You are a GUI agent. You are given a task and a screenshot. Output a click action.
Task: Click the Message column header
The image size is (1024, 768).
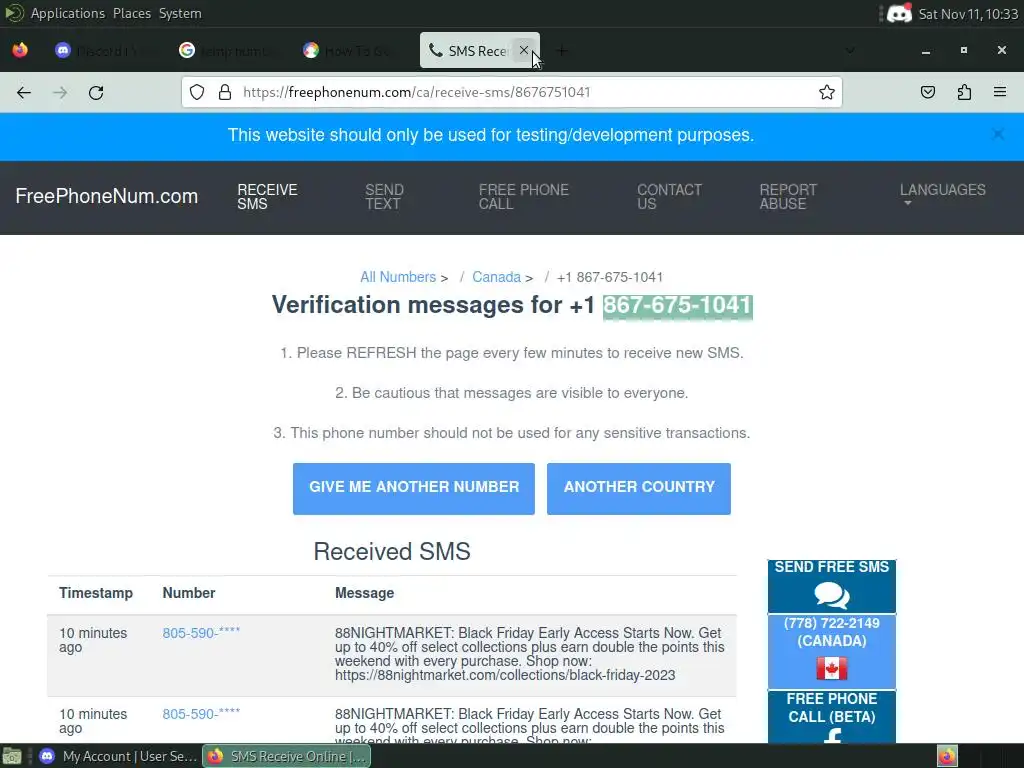364,593
